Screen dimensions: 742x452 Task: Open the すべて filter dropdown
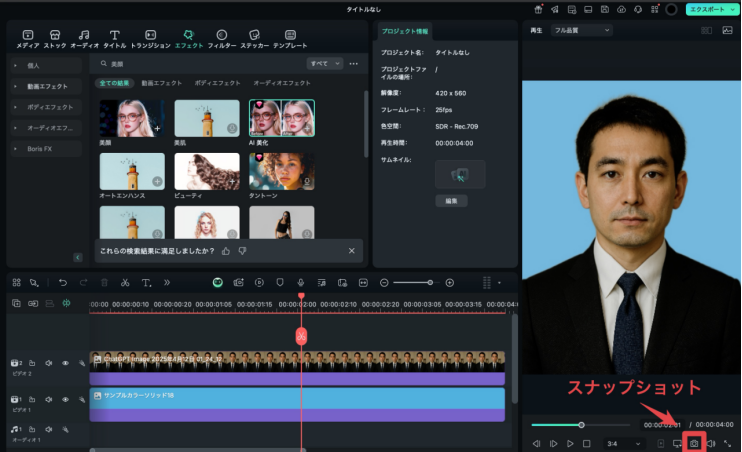pos(324,63)
